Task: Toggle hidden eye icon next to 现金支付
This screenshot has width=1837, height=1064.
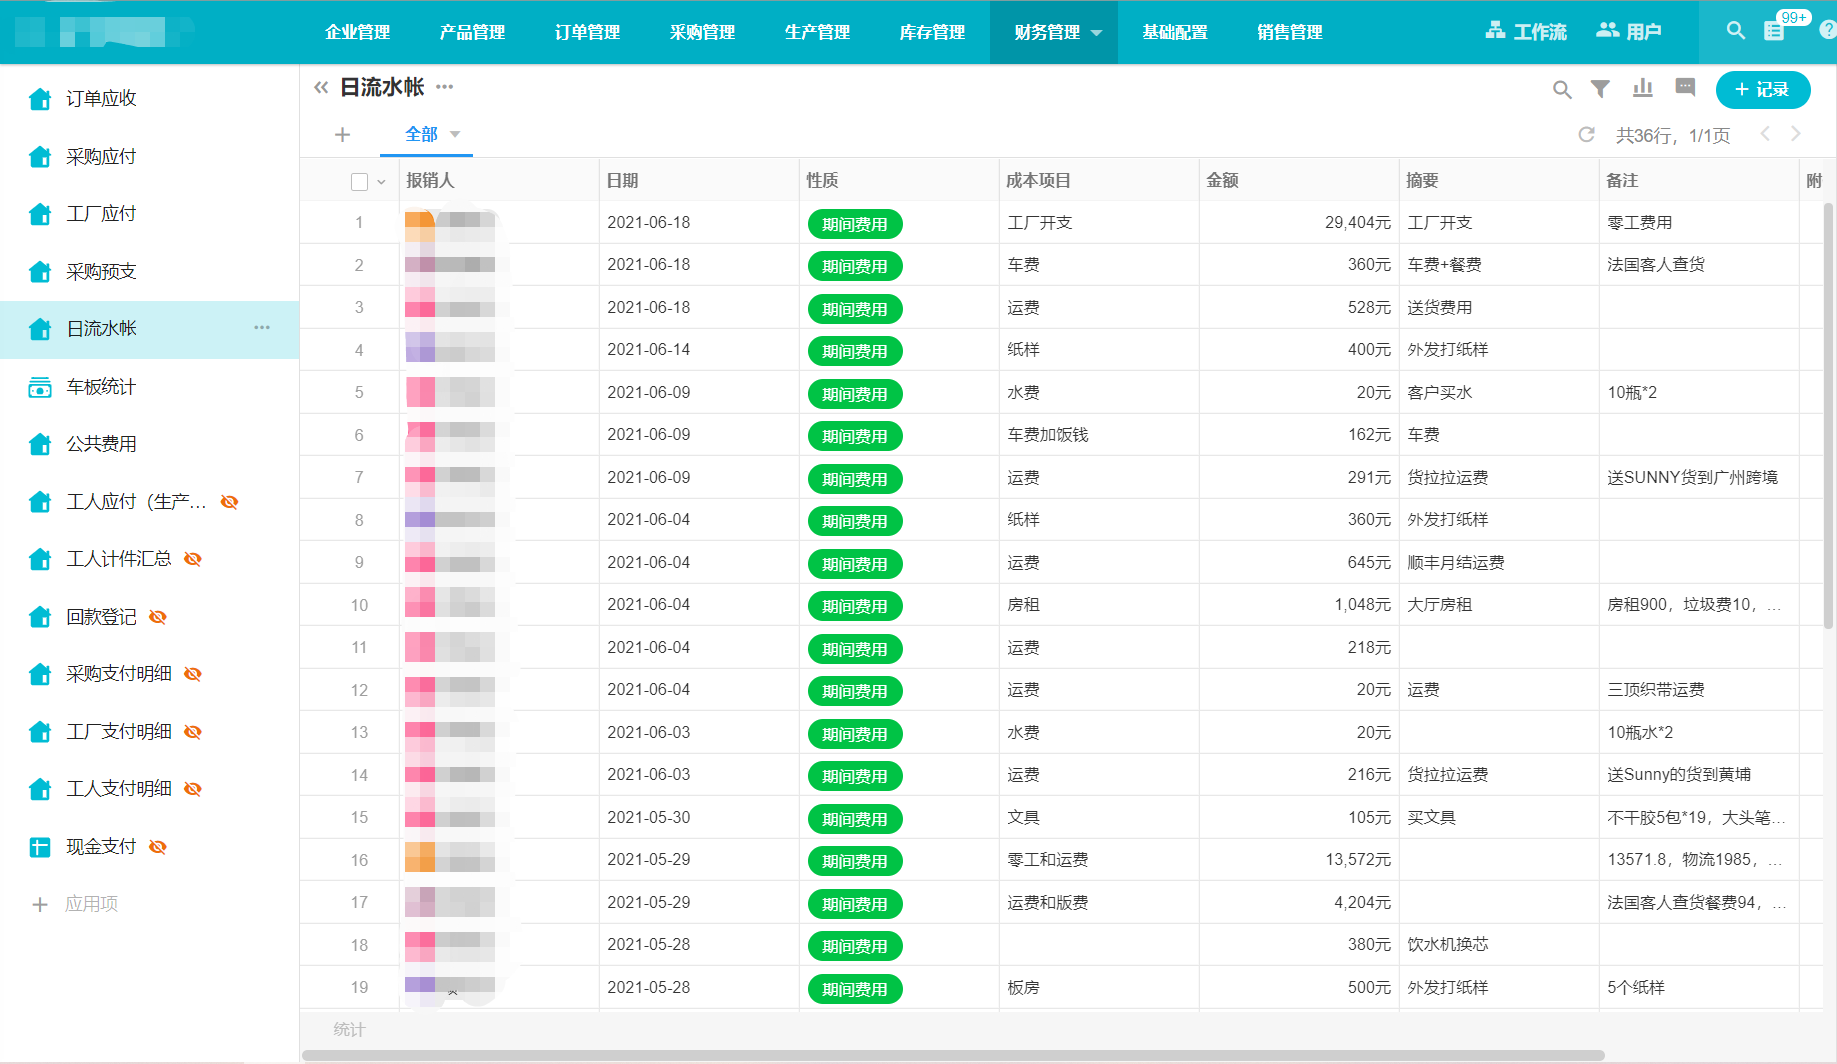Action: 158,847
